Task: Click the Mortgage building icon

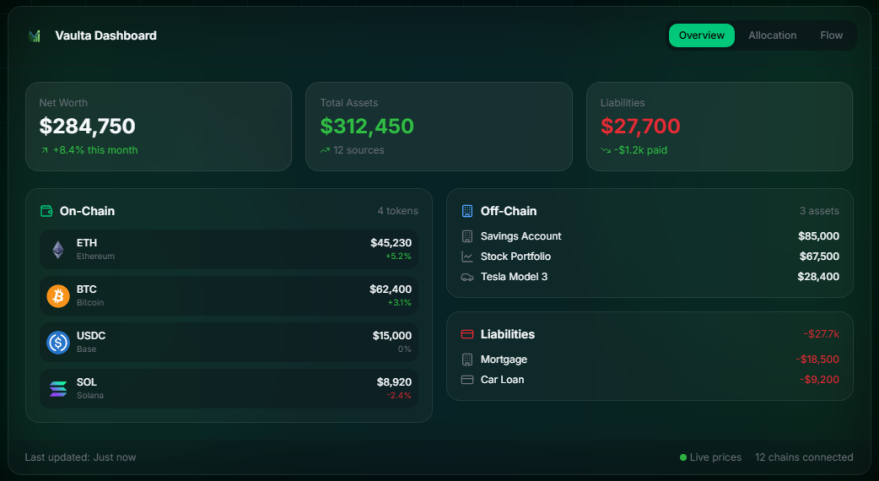Action: pos(467,360)
